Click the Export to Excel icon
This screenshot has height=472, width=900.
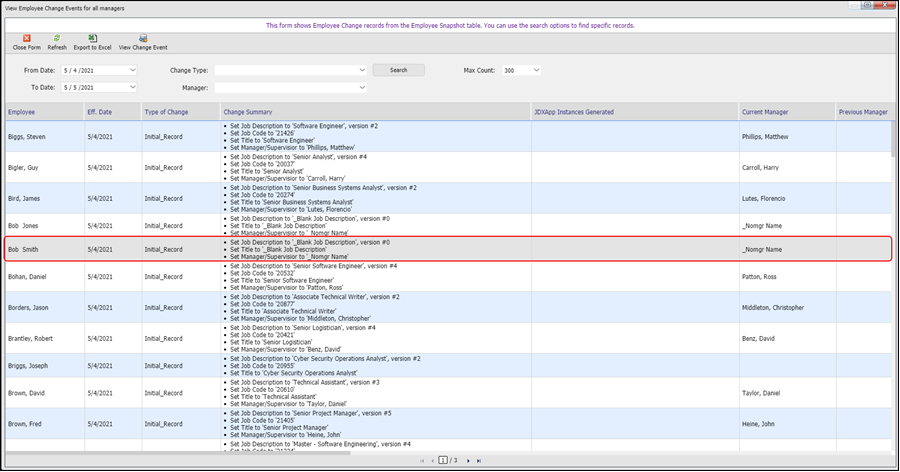(x=92, y=38)
